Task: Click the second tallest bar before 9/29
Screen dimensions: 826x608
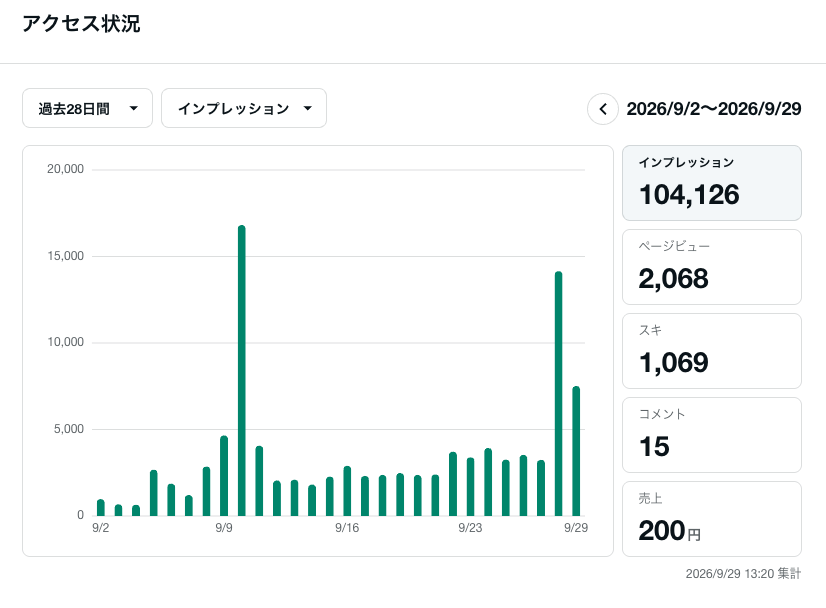Action: [558, 394]
